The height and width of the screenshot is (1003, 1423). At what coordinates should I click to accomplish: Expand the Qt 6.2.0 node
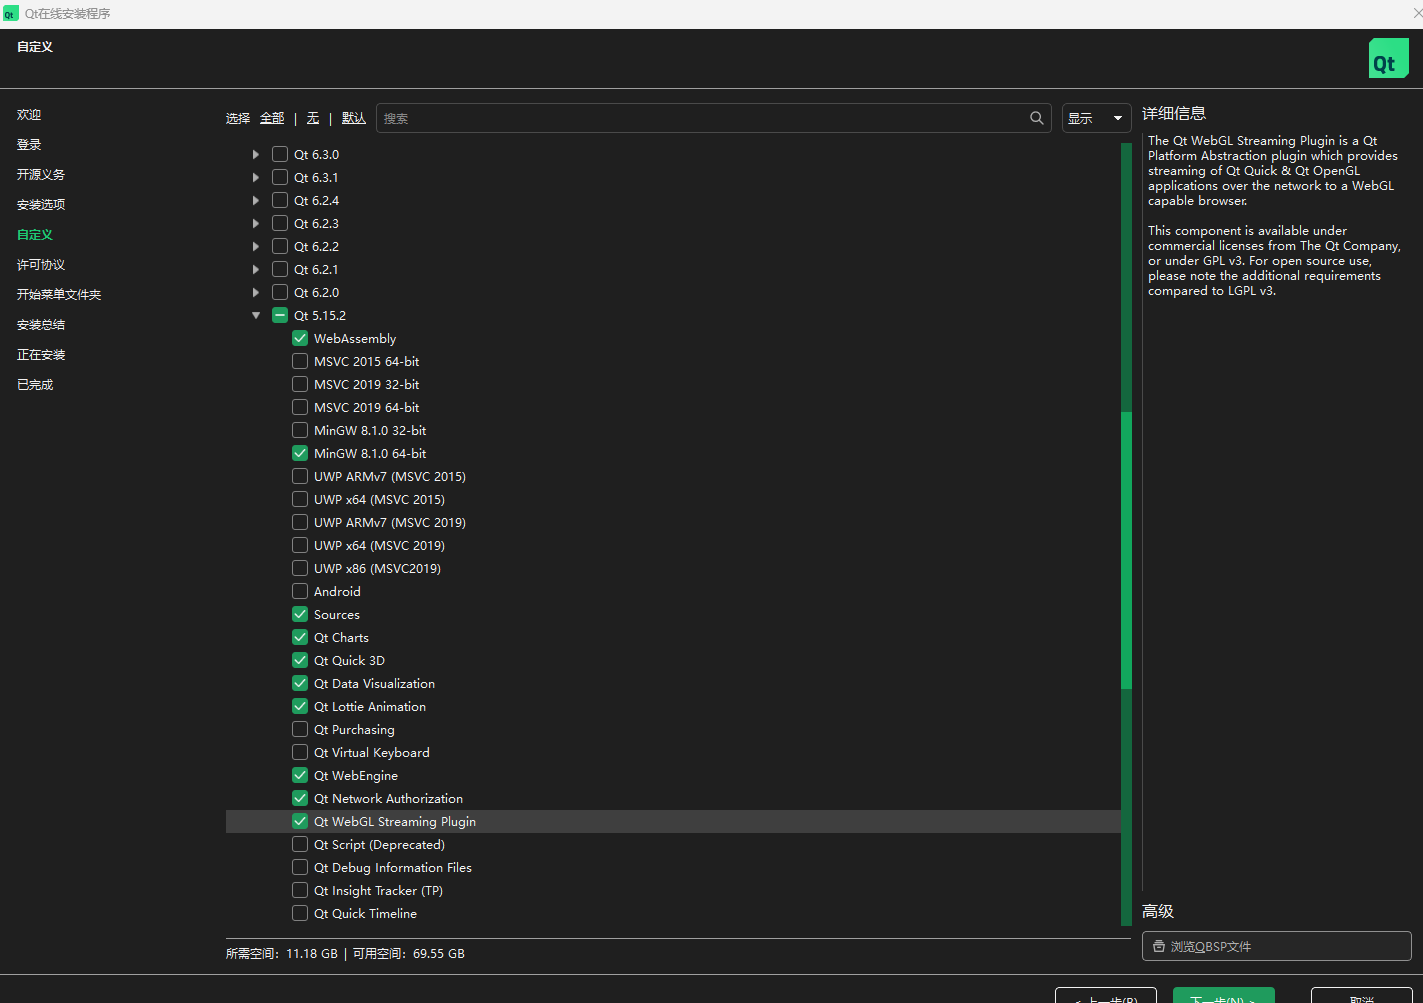tap(256, 292)
